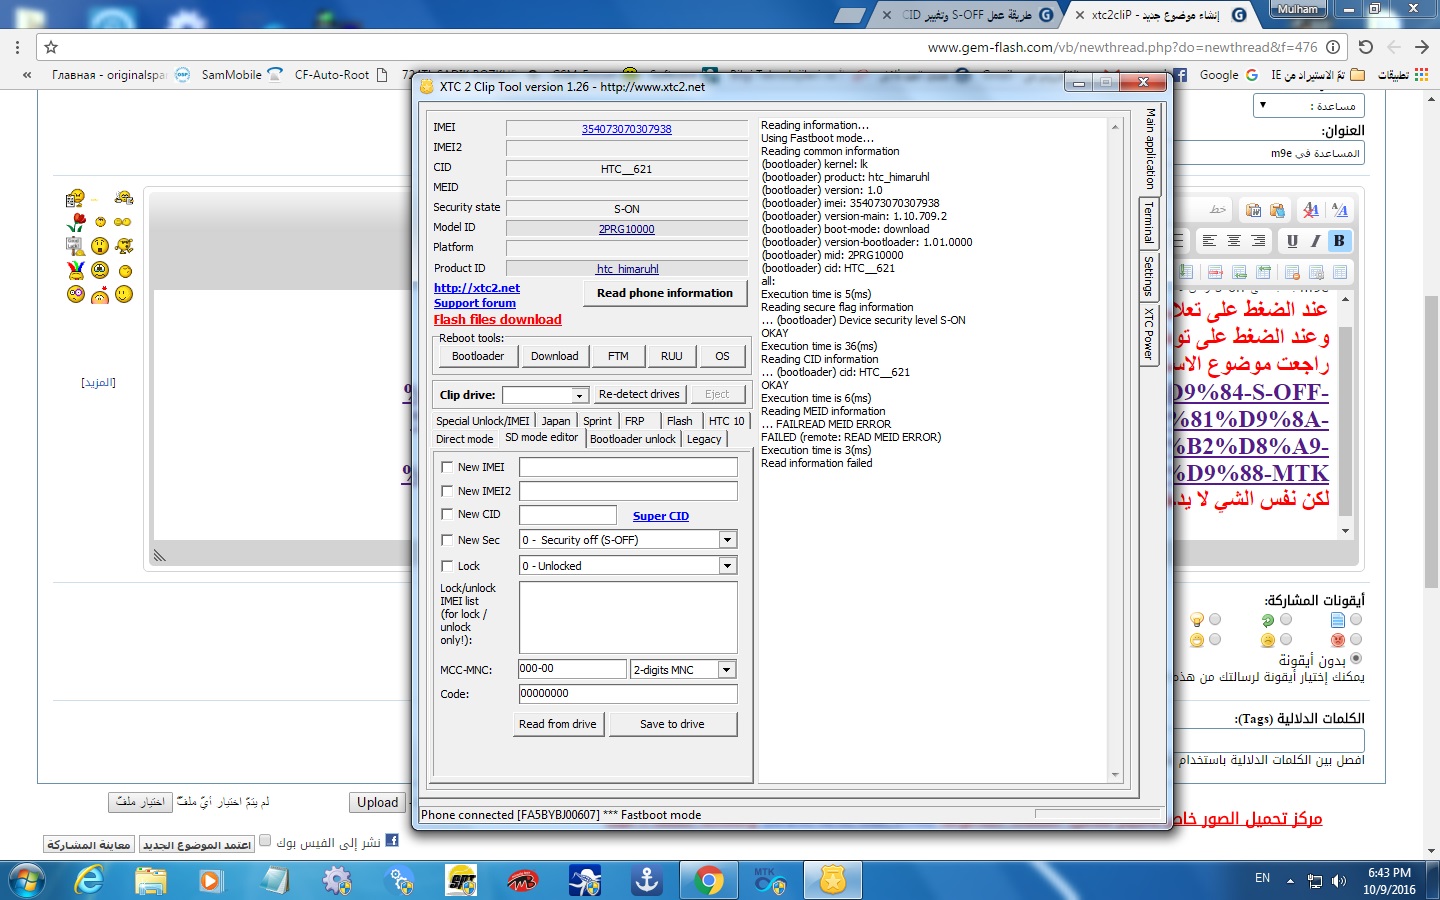Show hidden system tray icons
Image resolution: width=1440 pixels, height=900 pixels.
pos(1290,881)
